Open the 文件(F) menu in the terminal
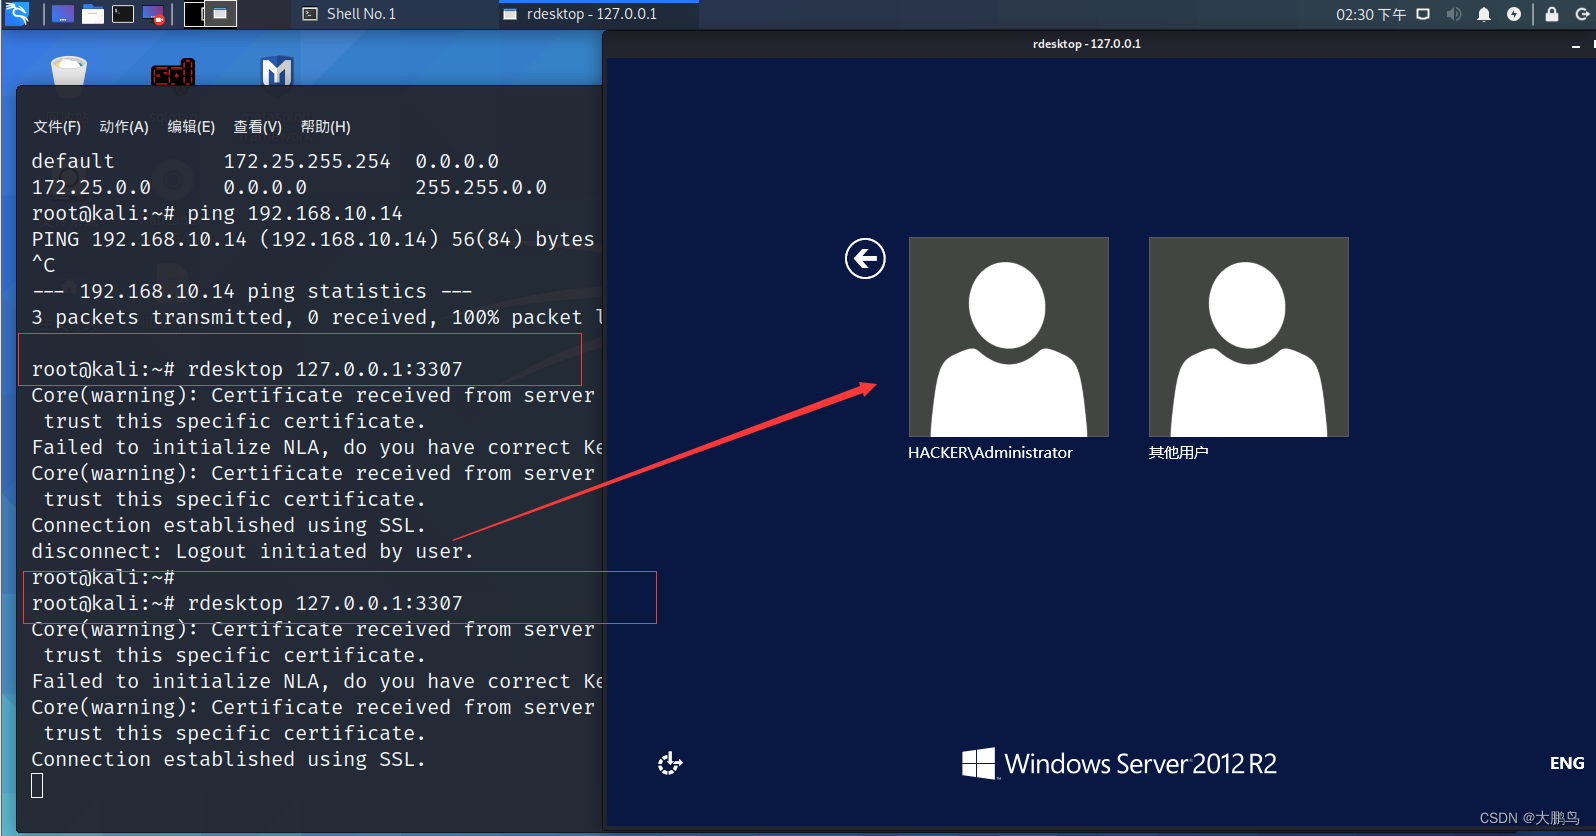 (x=57, y=127)
